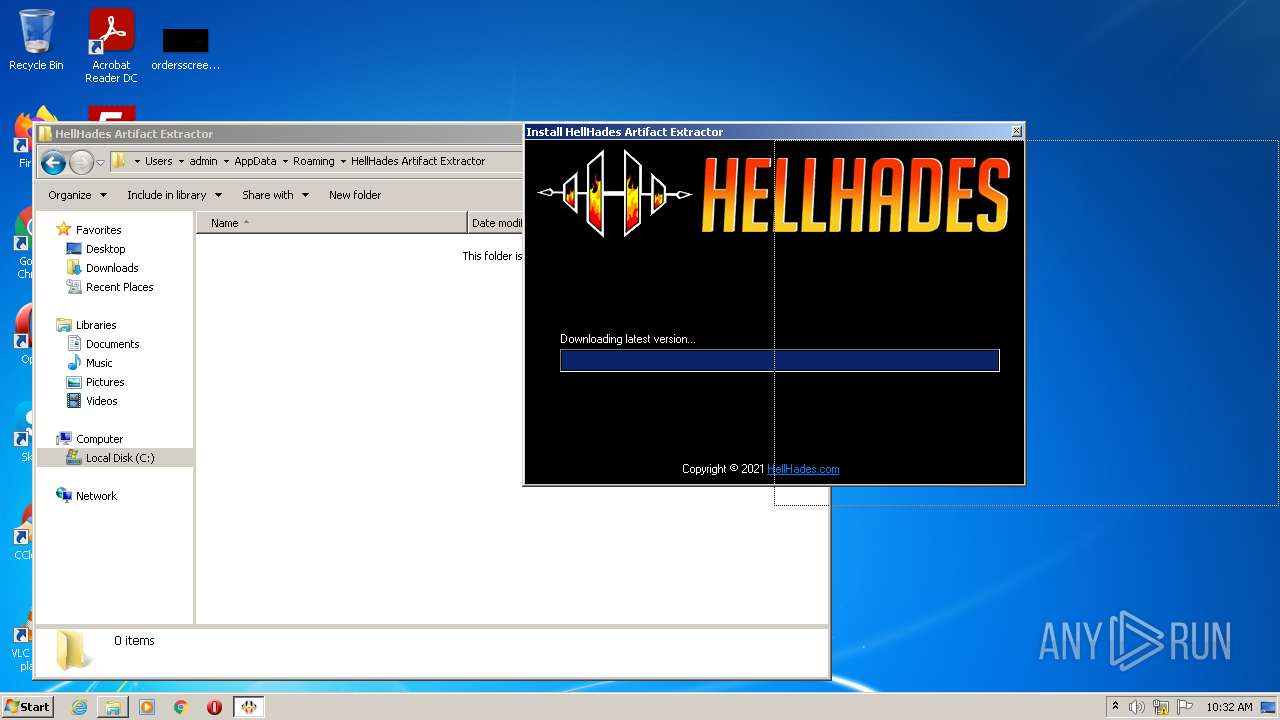Image resolution: width=1280 pixels, height=720 pixels.
Task: Expand dropdown arrow after Roaming breadcrumb
Action: pyautogui.click(x=343, y=161)
